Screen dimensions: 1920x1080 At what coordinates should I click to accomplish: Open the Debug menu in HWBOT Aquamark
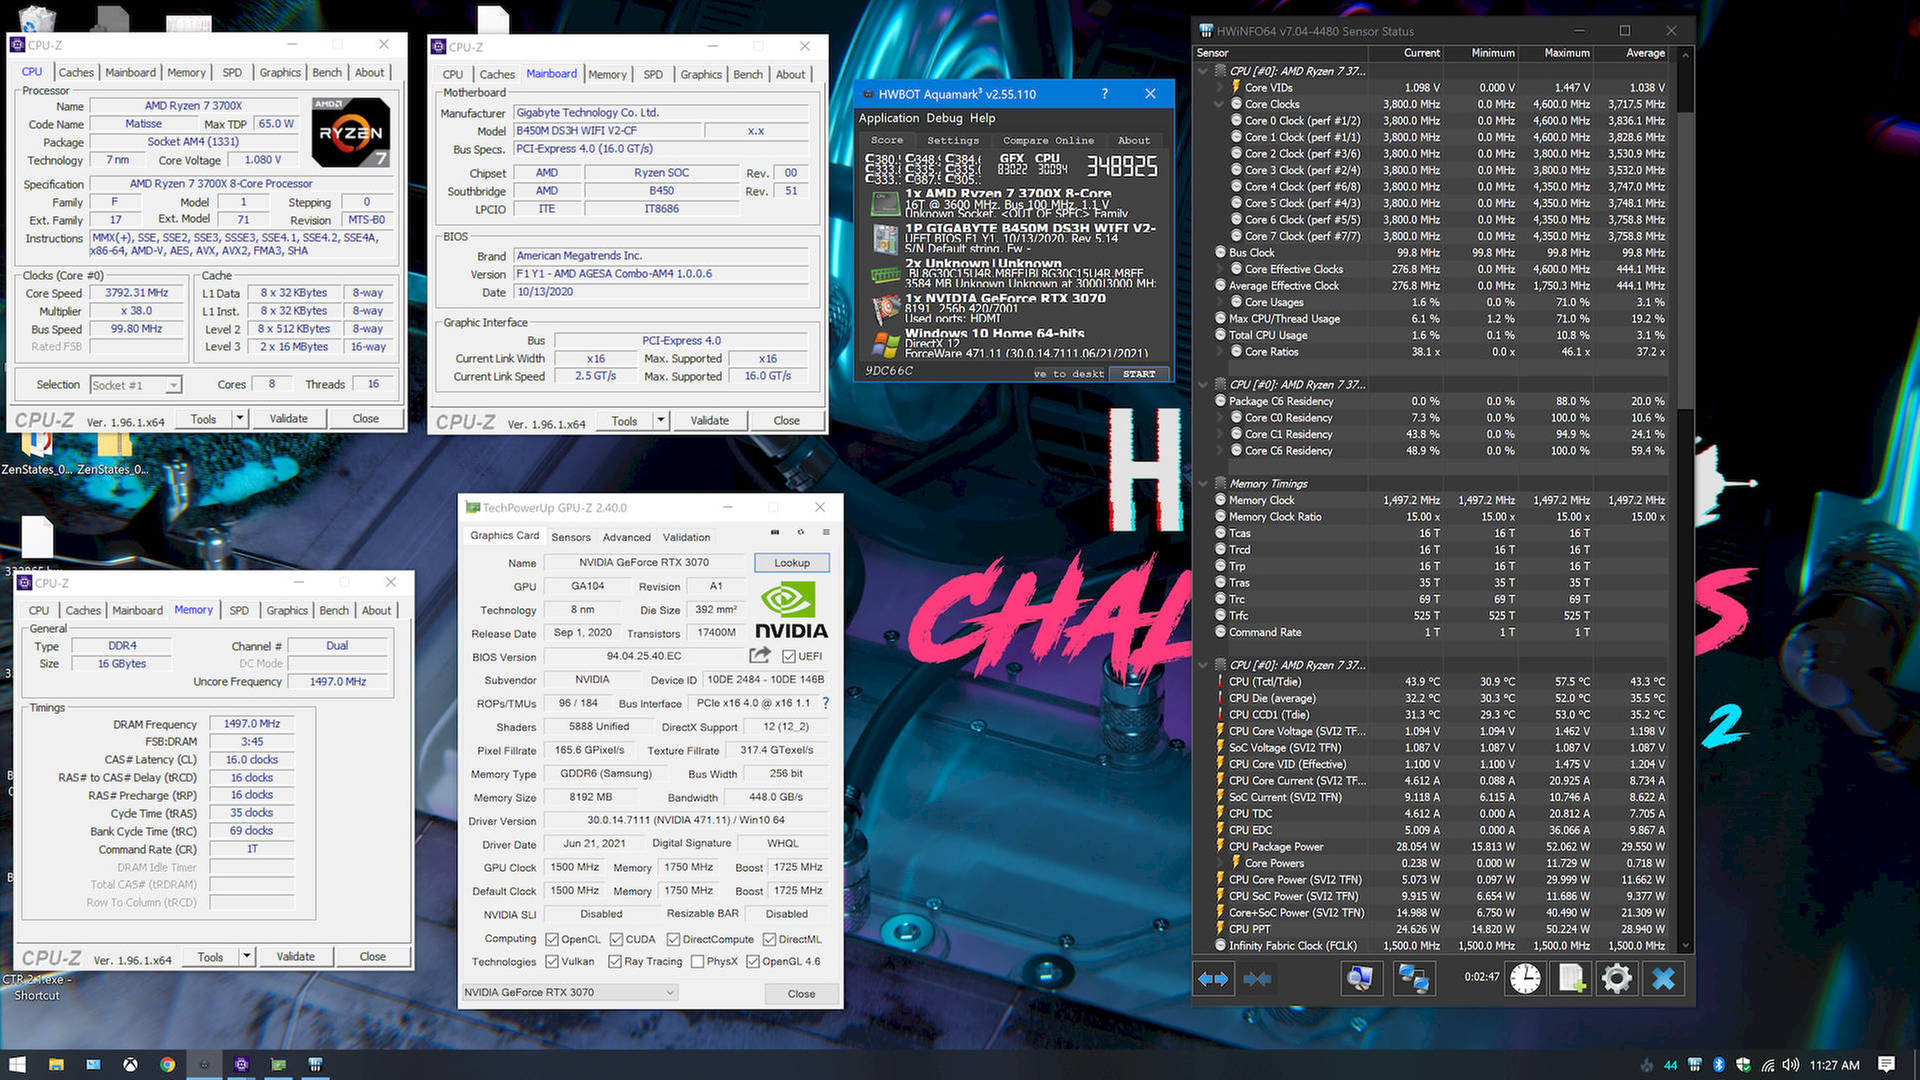point(944,118)
